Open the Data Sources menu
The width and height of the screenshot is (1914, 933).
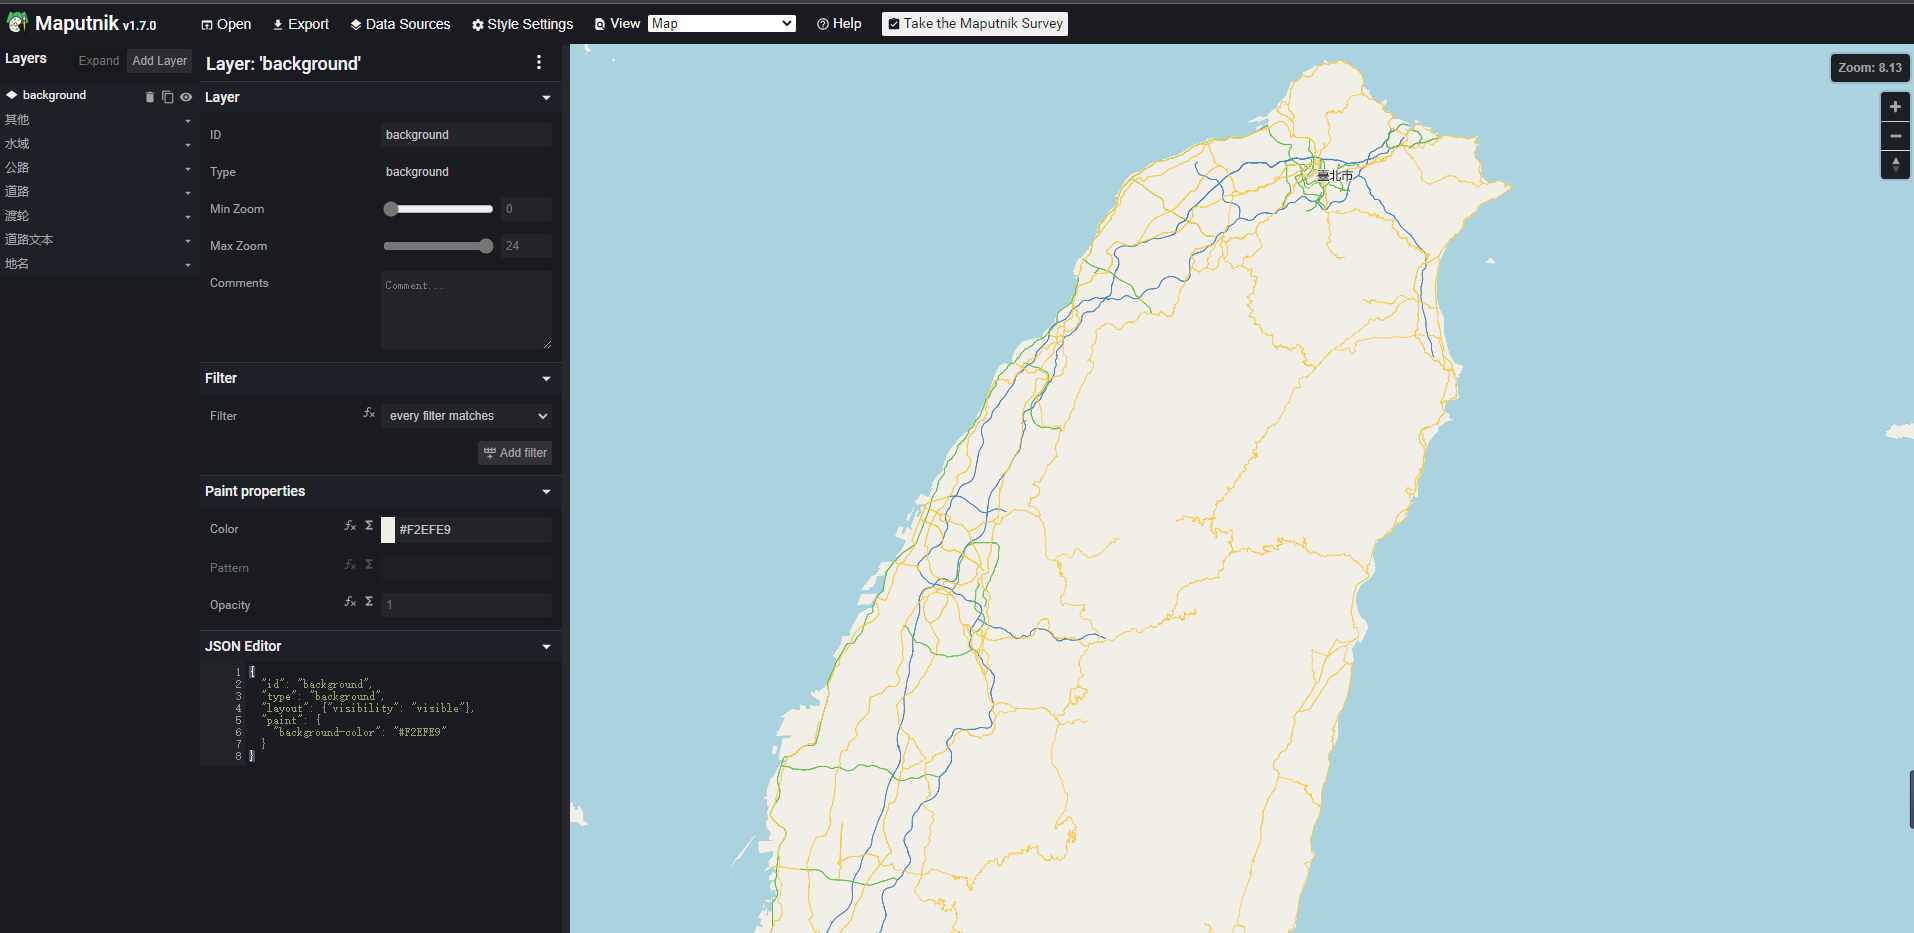399,23
